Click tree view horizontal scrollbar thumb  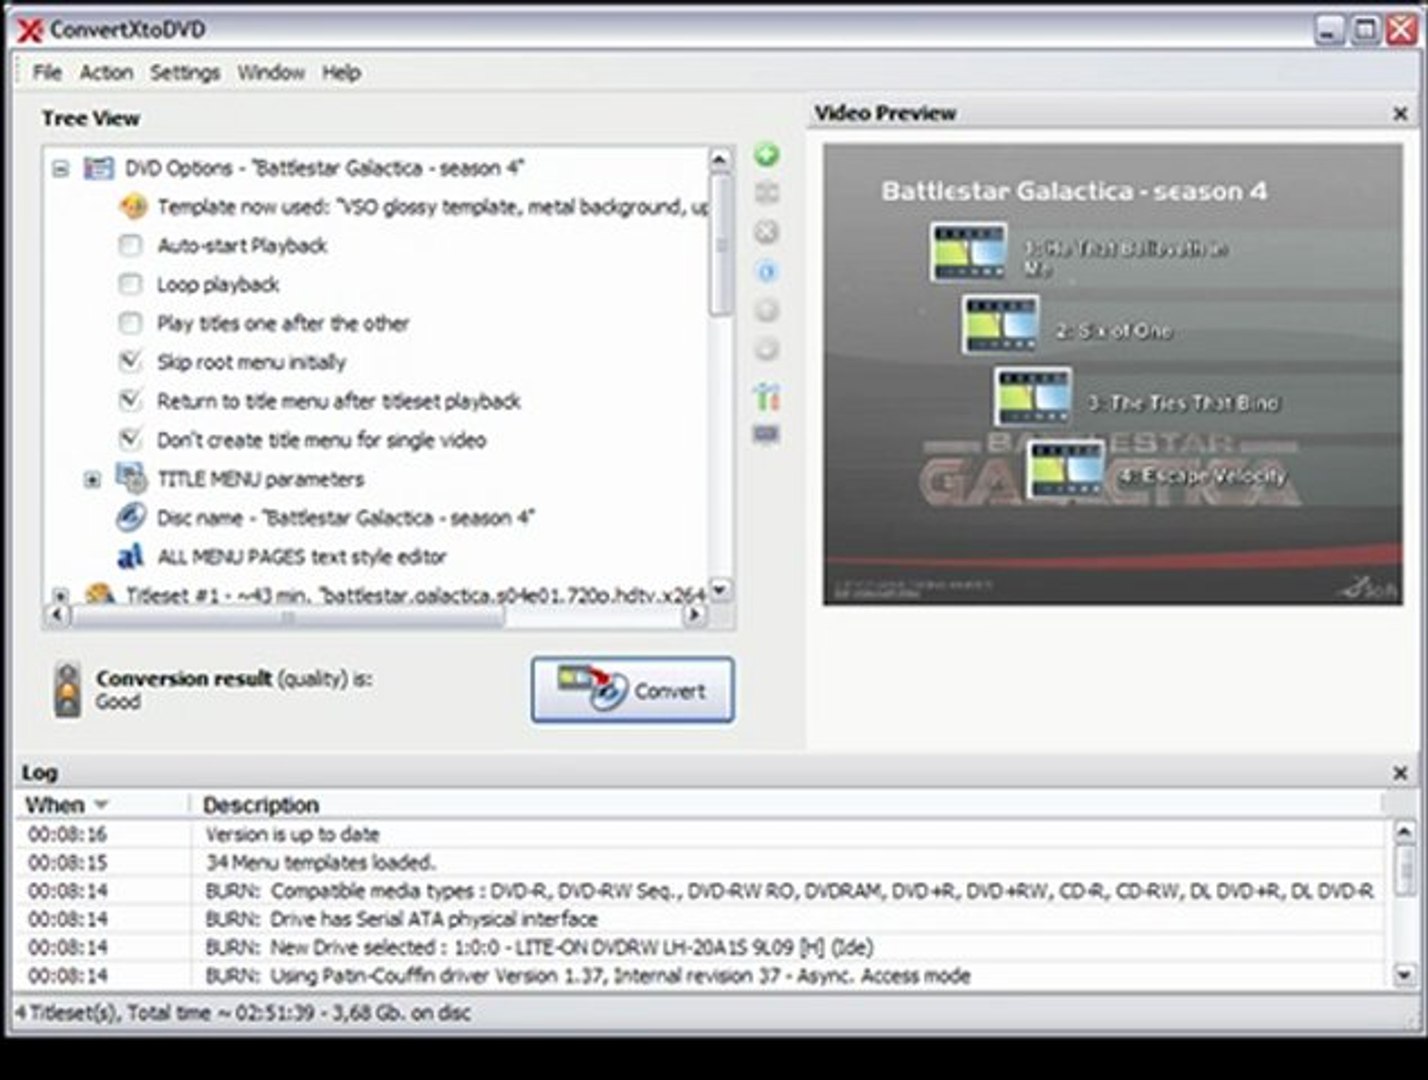tap(288, 616)
